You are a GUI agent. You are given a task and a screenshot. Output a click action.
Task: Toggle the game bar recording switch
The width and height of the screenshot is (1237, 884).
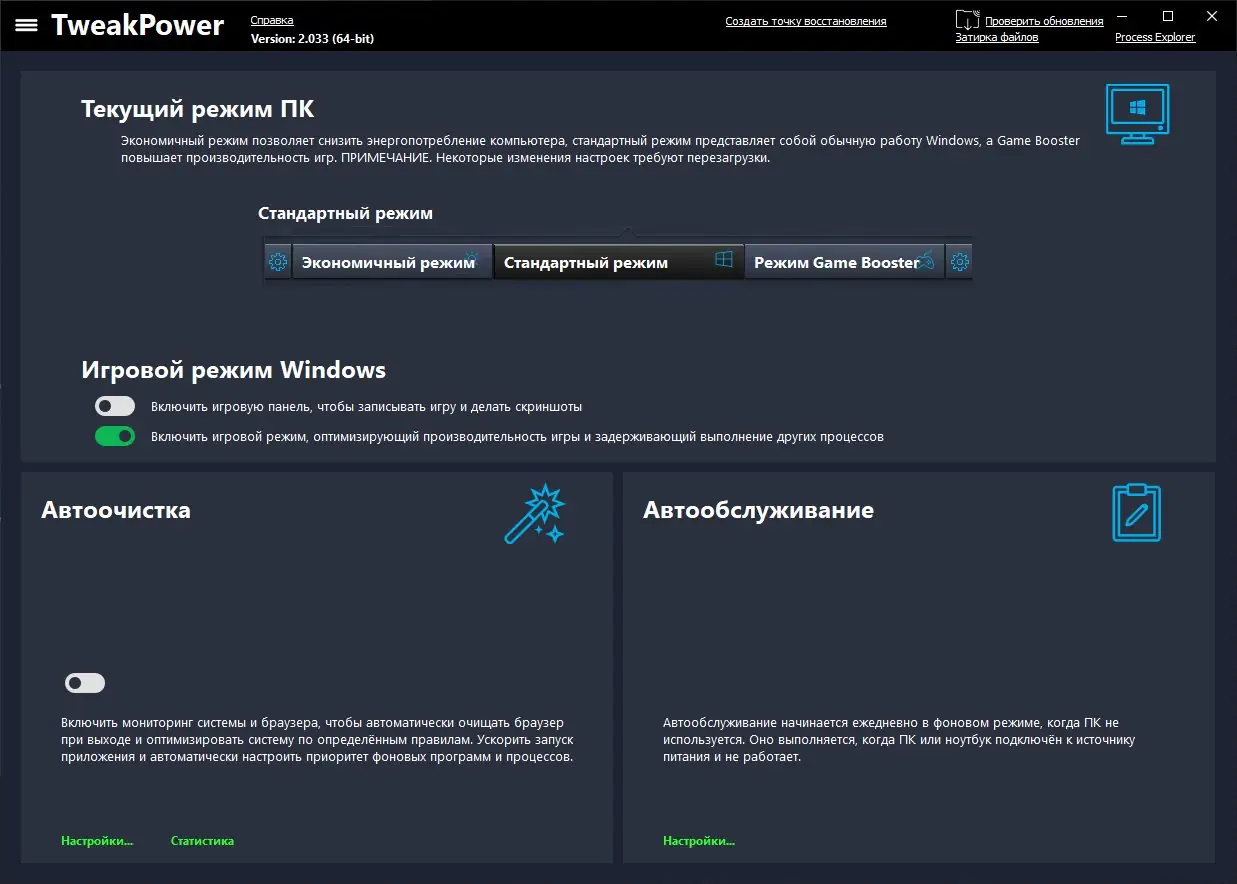click(x=115, y=406)
